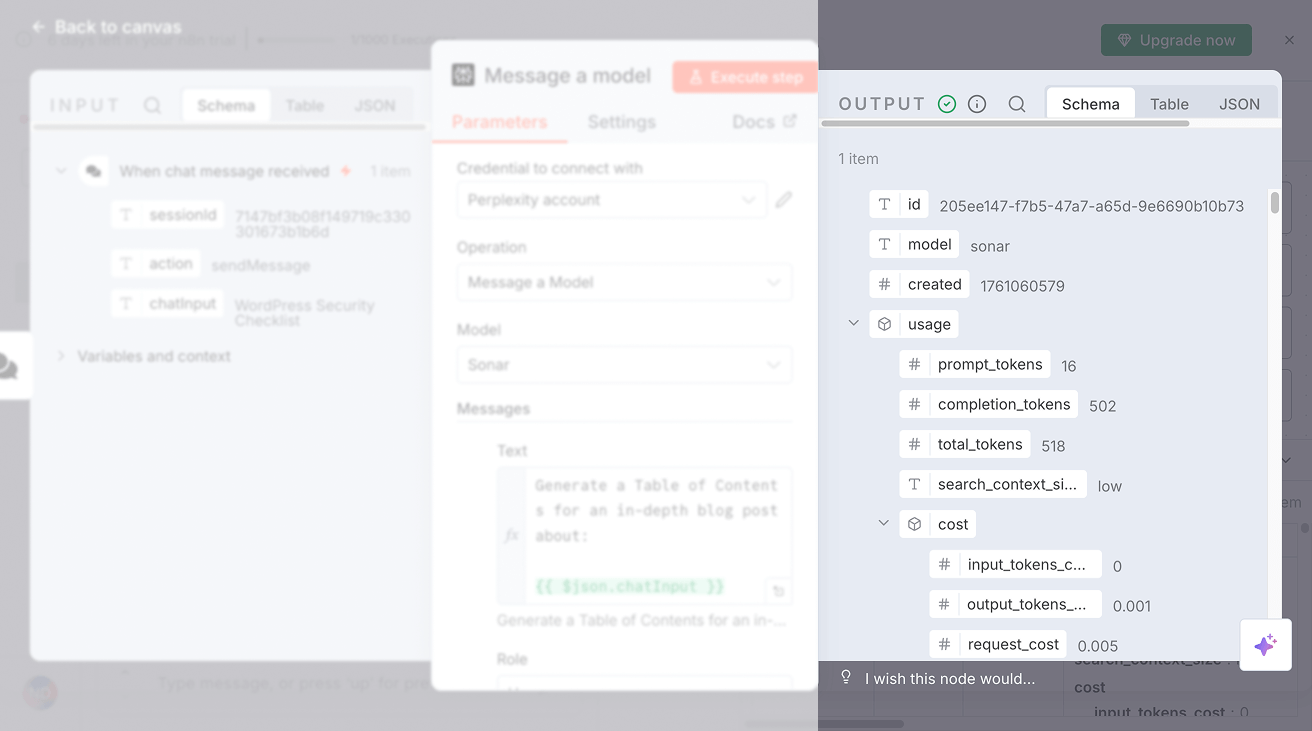Open the Operation dropdown

pos(624,282)
